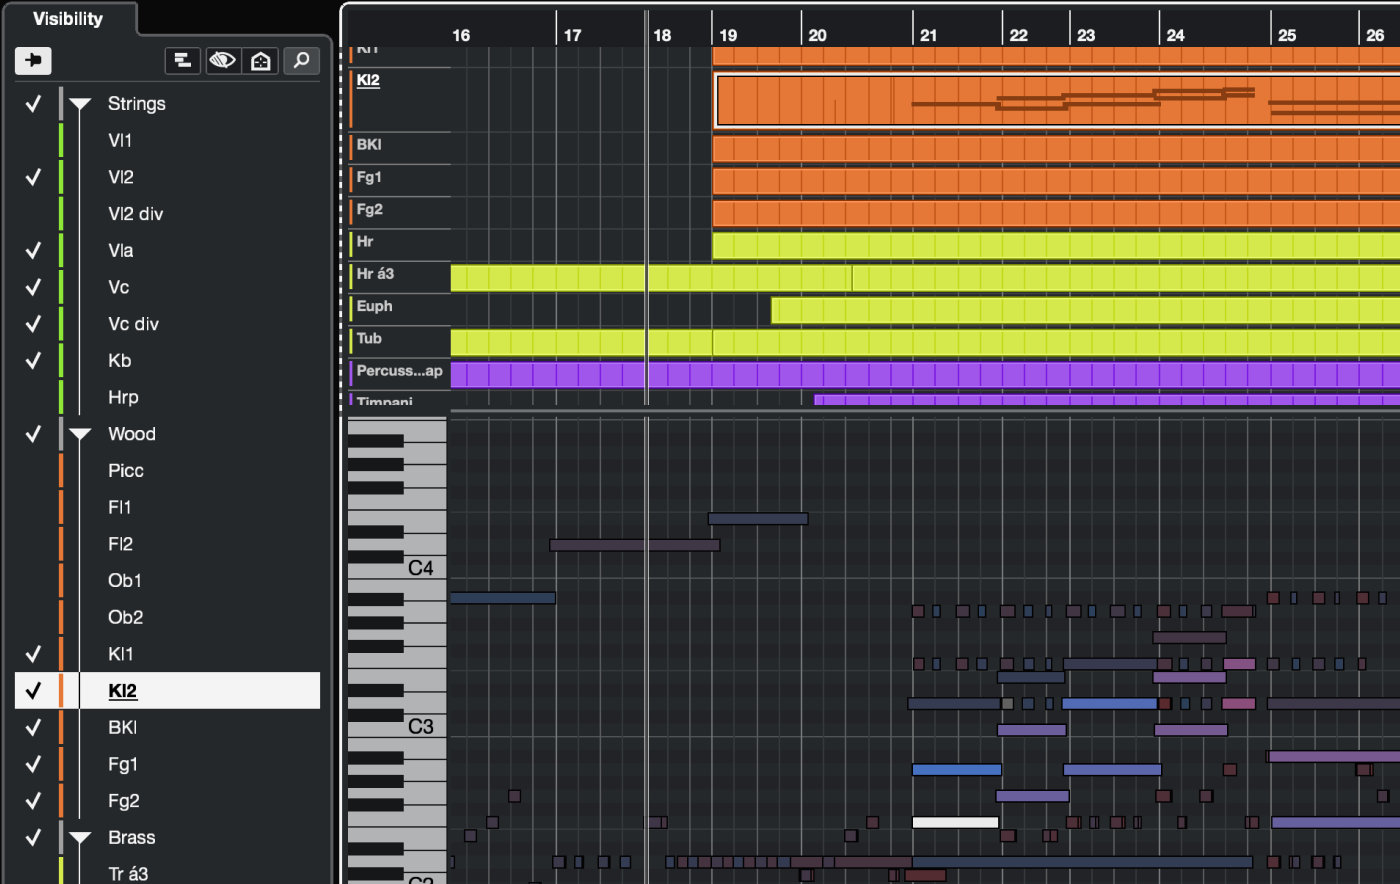The image size is (1400, 884).
Task: Click the Fg2 row label in visibility list
Action: click(x=124, y=801)
